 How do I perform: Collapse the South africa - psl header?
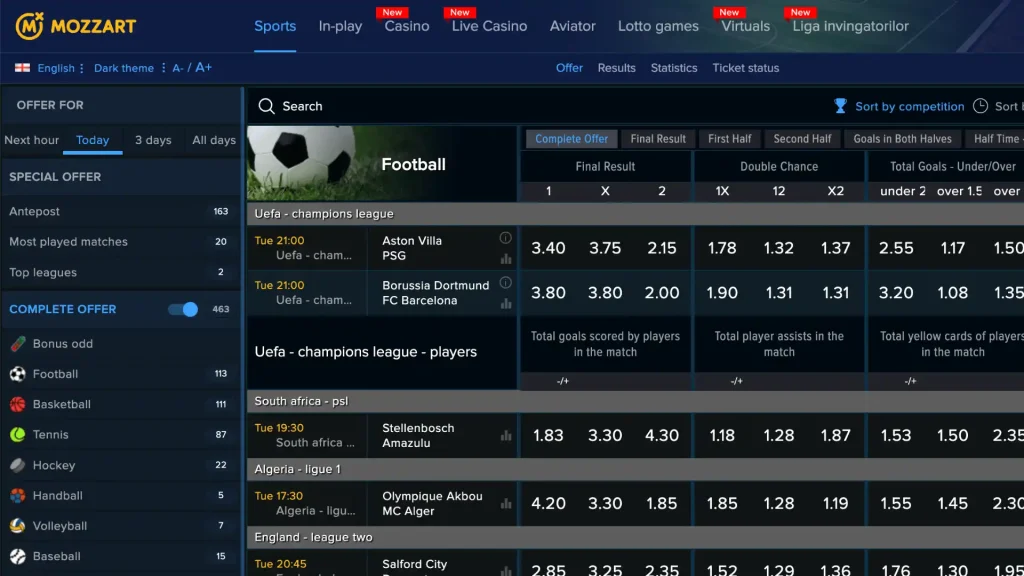click(x=635, y=401)
